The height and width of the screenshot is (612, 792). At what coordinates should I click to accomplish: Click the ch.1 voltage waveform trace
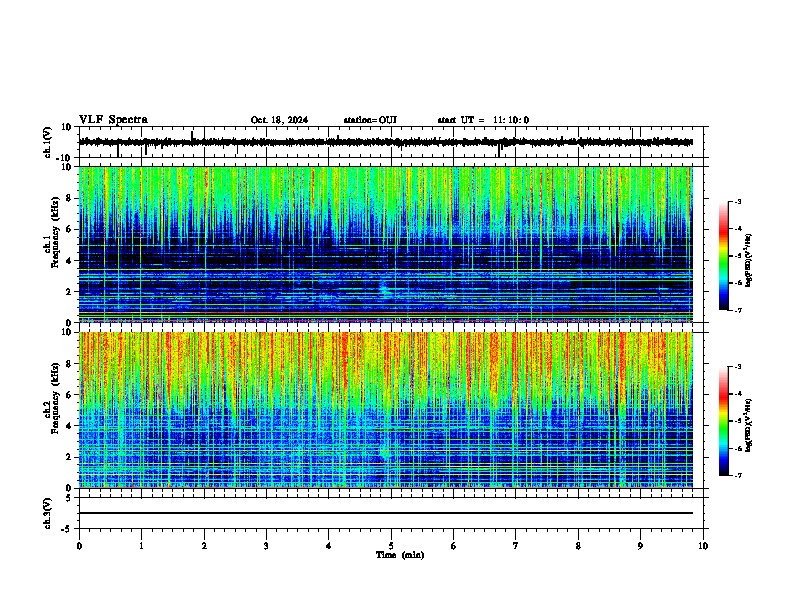386,142
